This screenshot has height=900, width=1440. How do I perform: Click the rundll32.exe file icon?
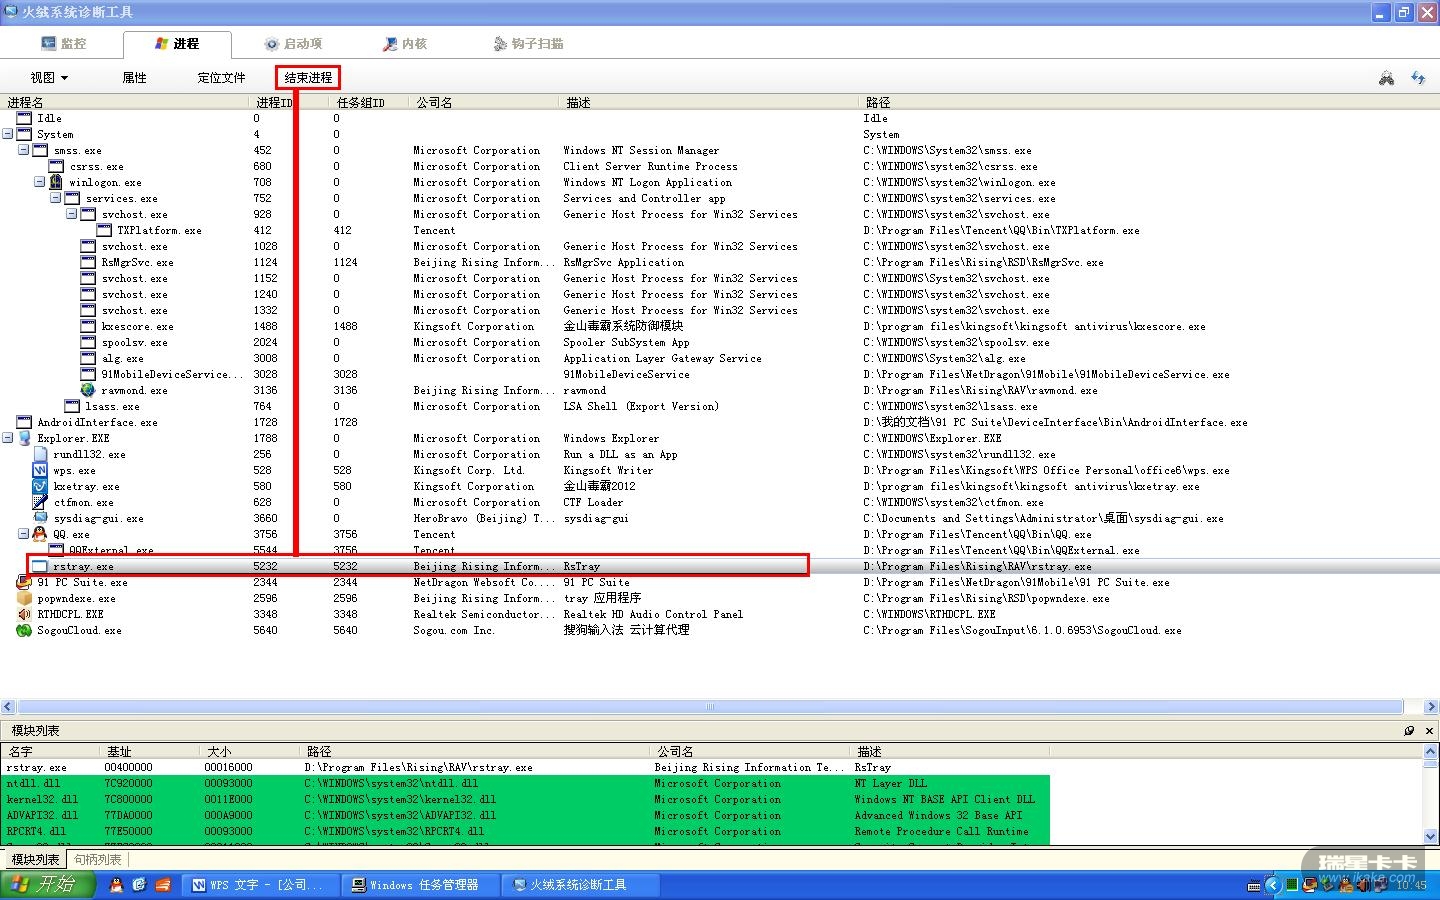pyautogui.click(x=40, y=454)
